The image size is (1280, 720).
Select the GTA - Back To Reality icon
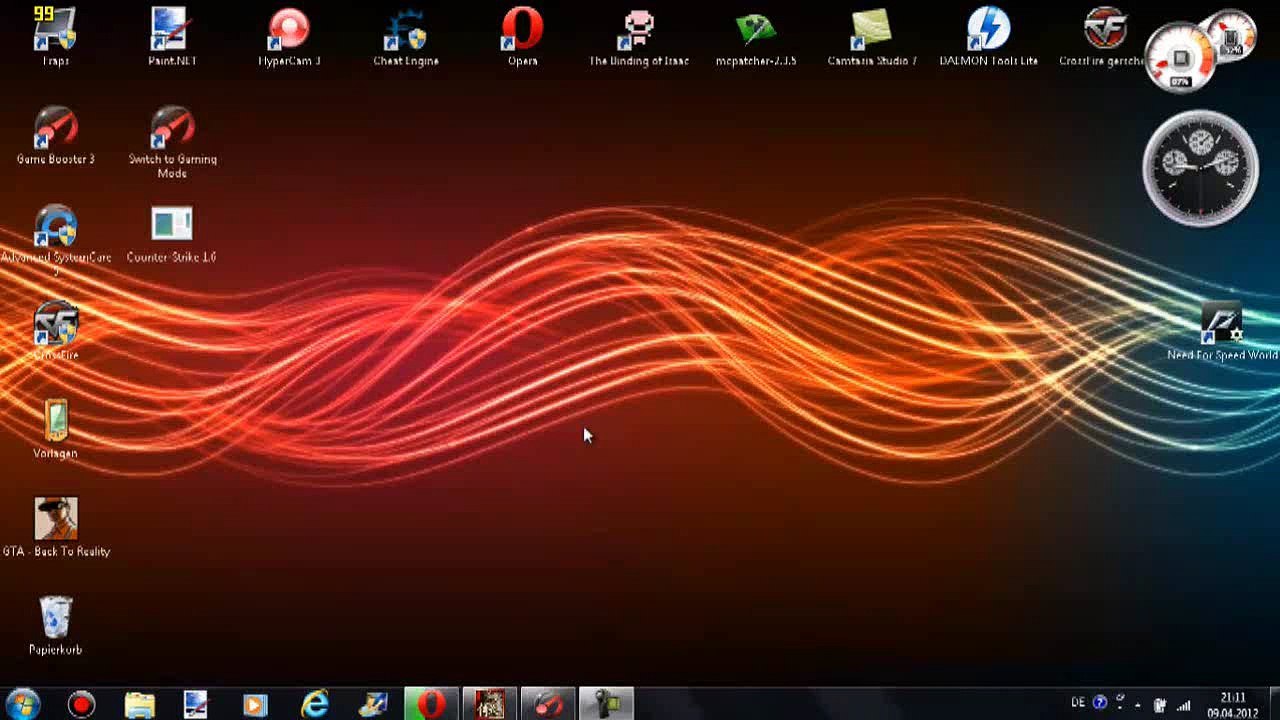tap(56, 527)
